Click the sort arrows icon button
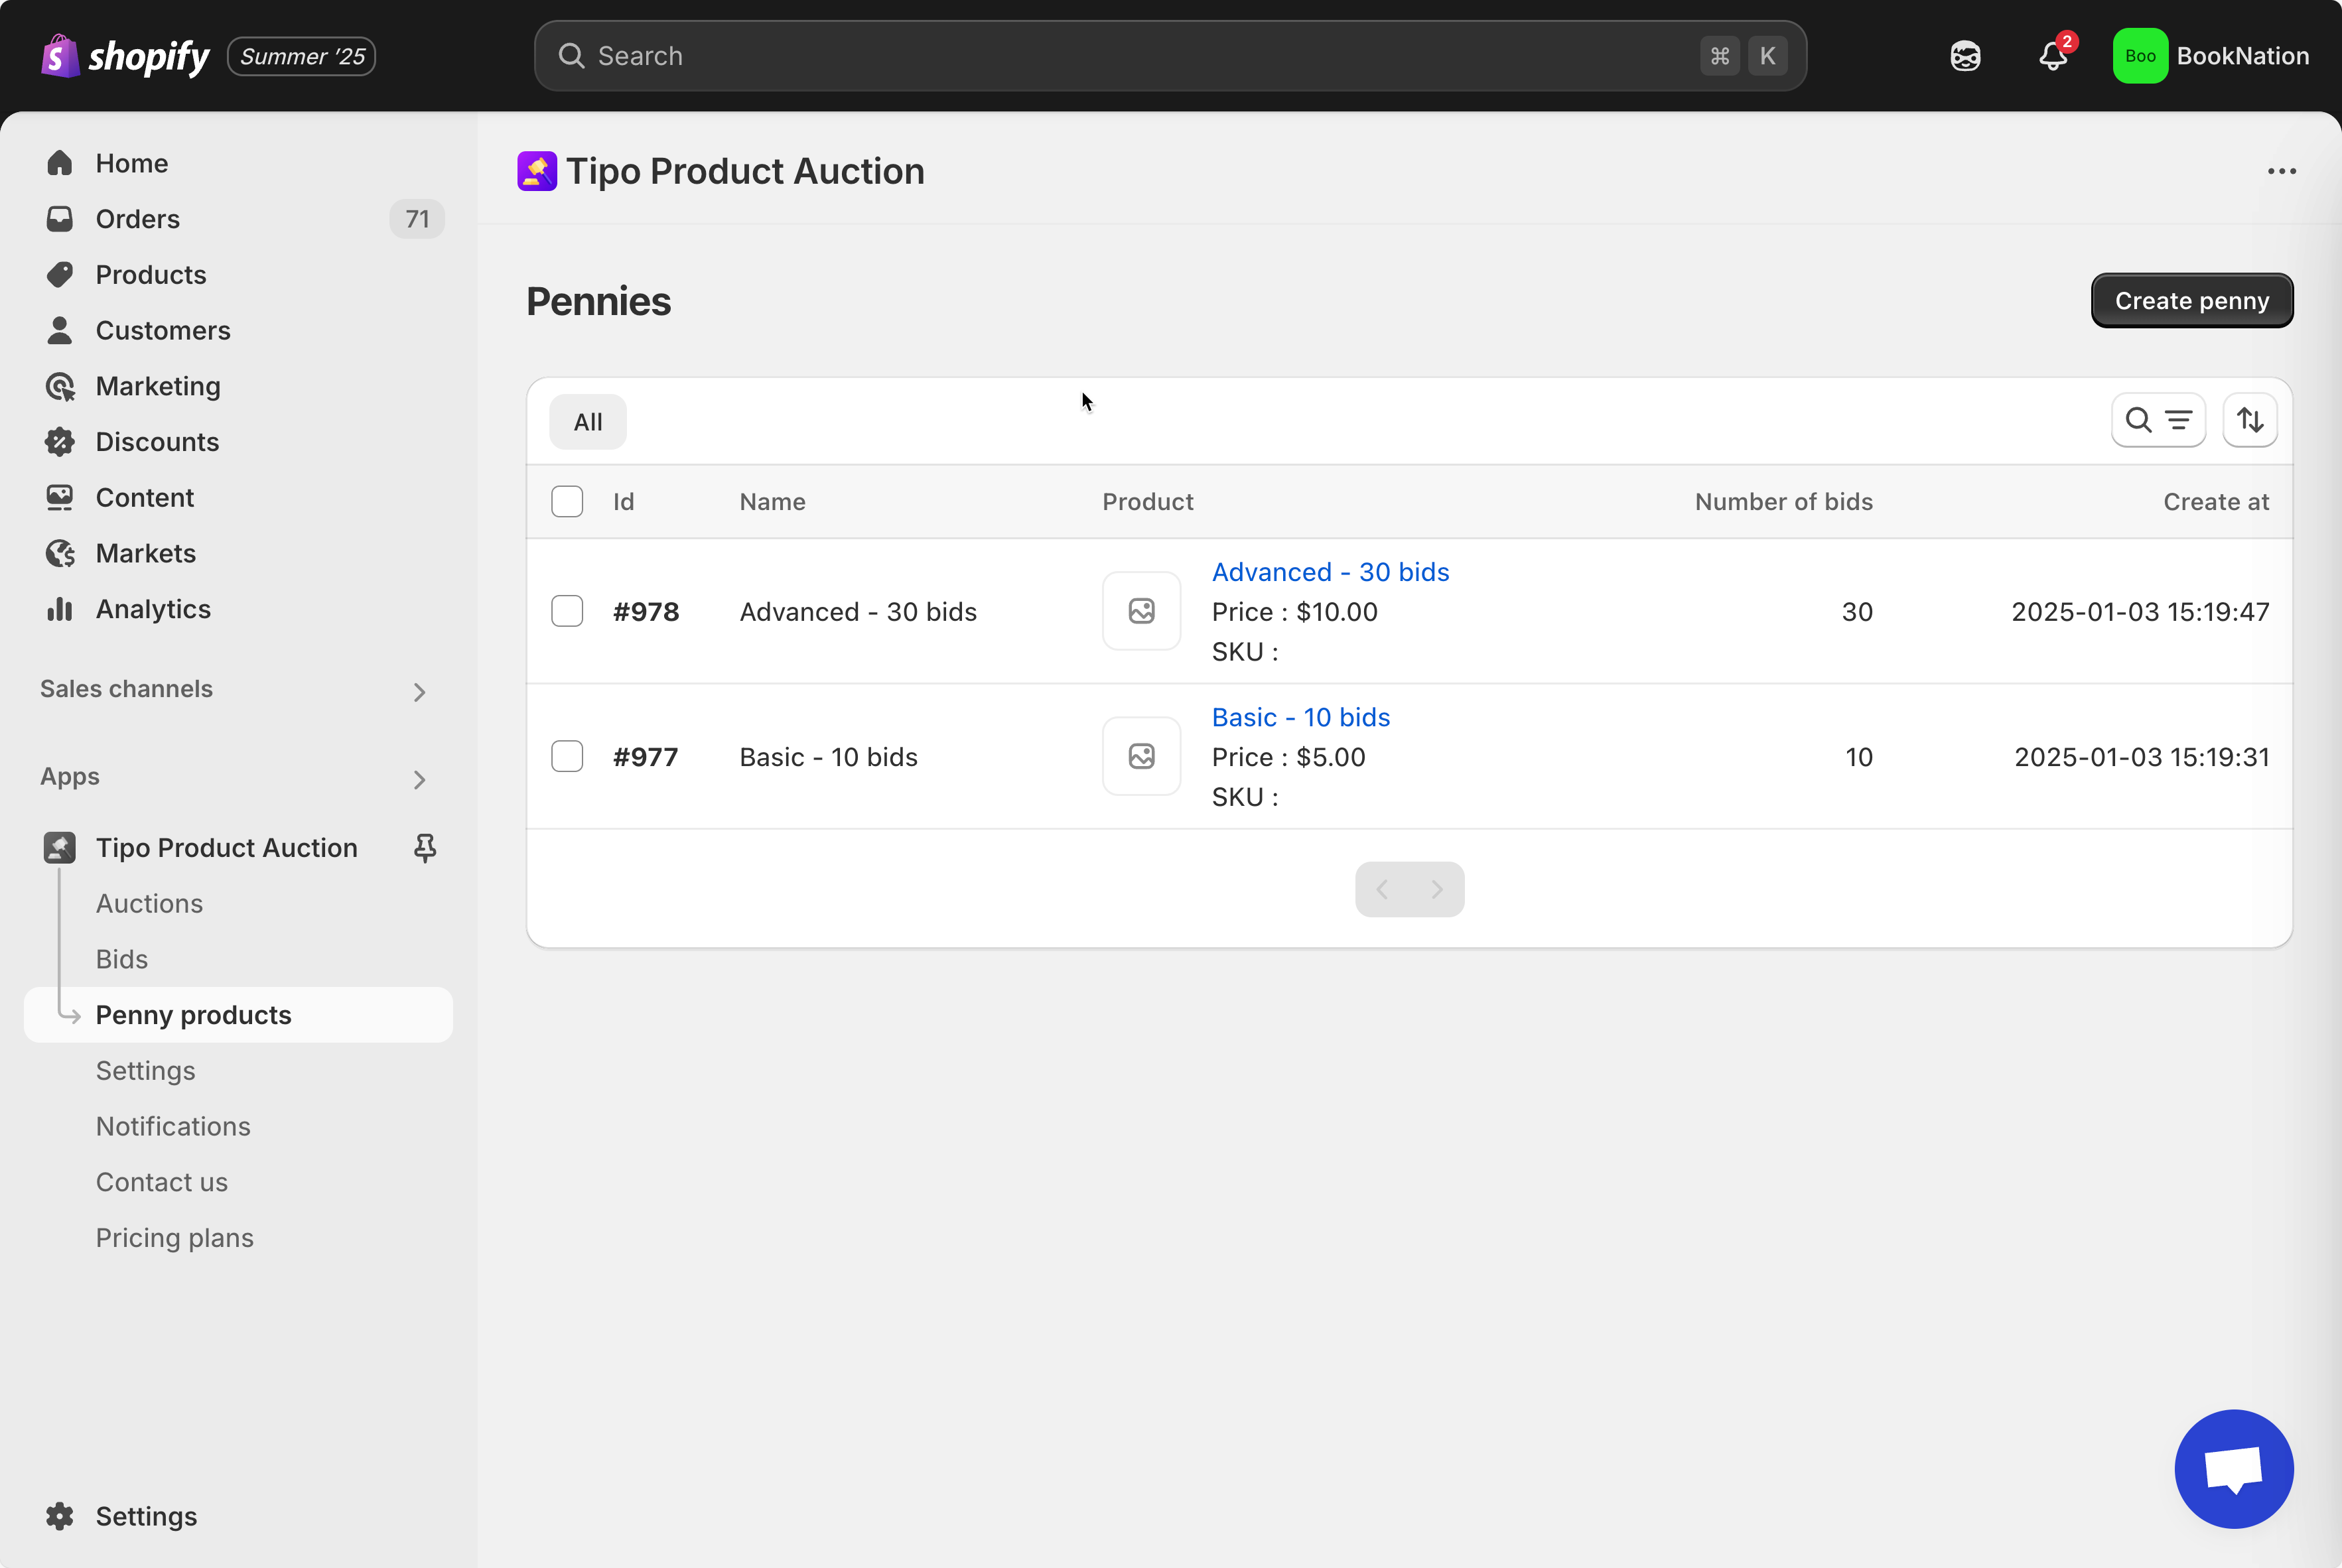 [x=2250, y=420]
